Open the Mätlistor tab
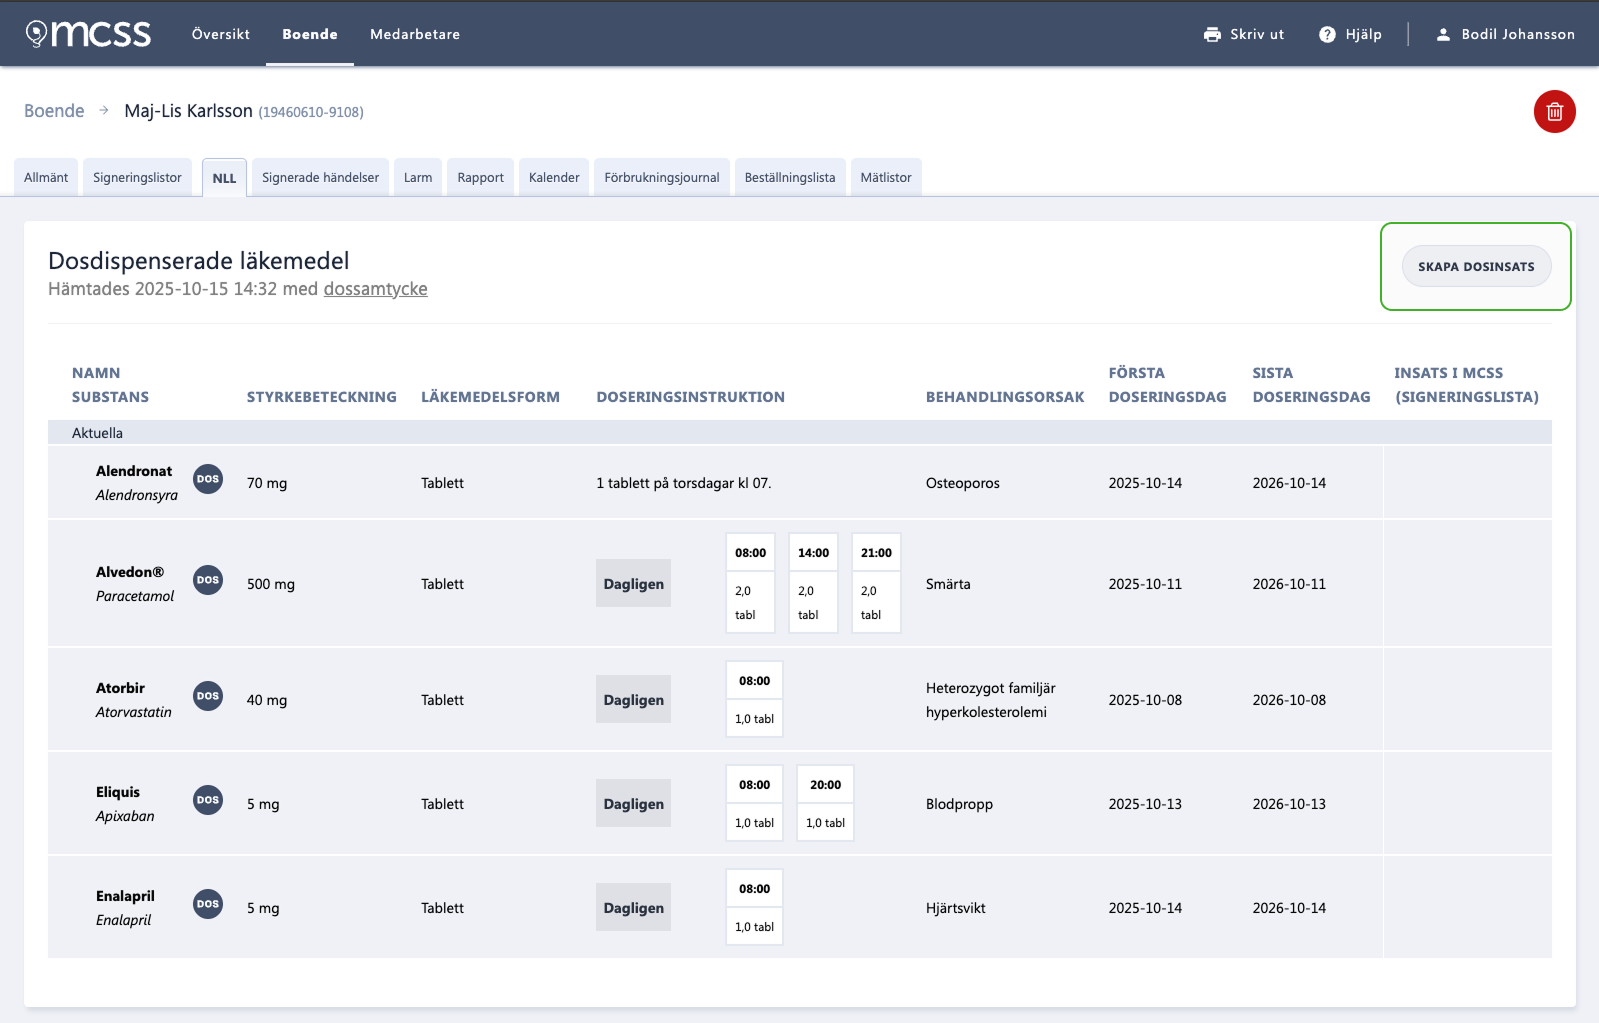The image size is (1599, 1023). [x=886, y=177]
